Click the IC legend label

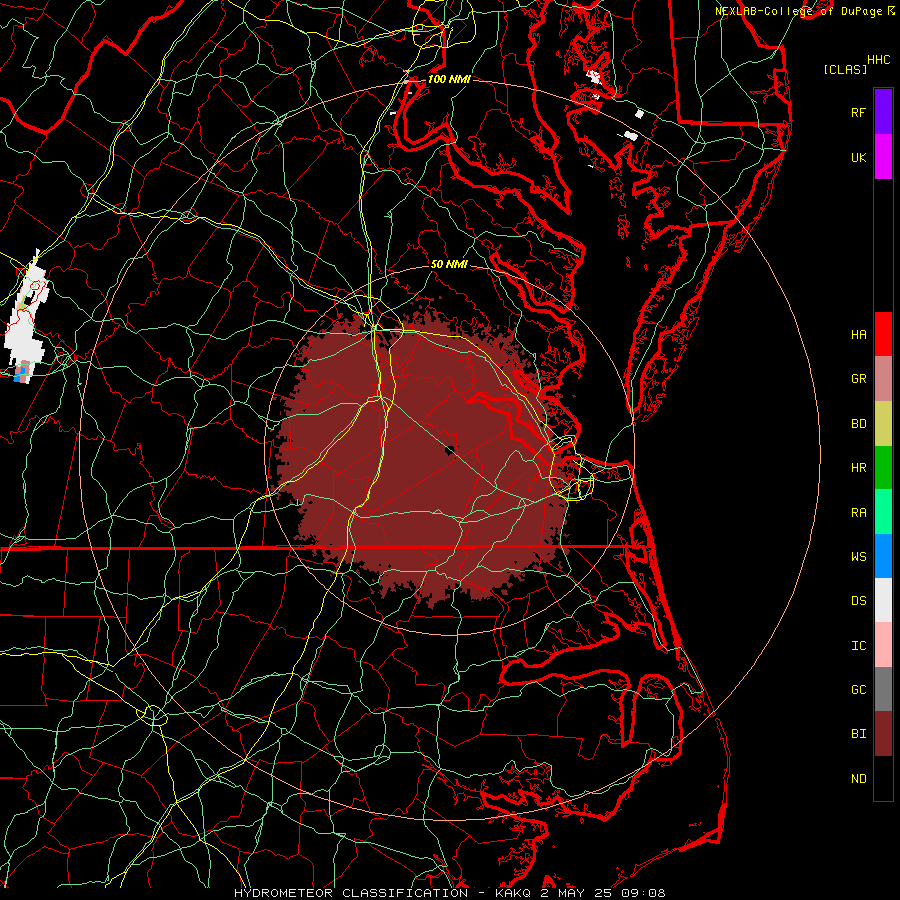coord(858,645)
